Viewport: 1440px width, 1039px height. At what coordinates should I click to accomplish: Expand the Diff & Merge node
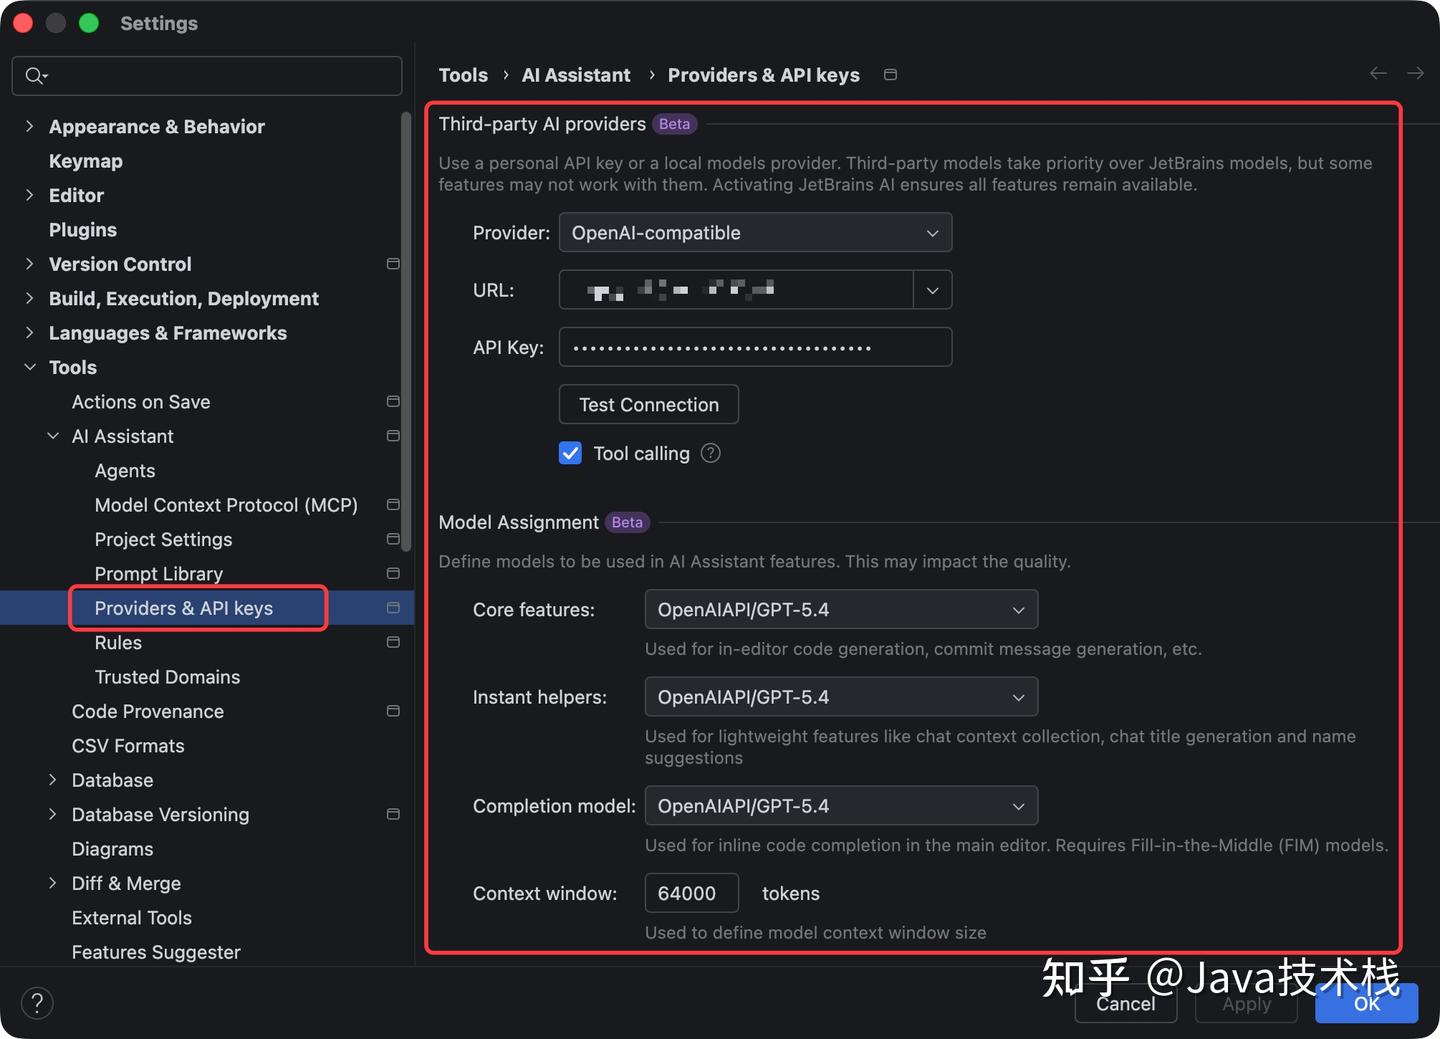[53, 883]
